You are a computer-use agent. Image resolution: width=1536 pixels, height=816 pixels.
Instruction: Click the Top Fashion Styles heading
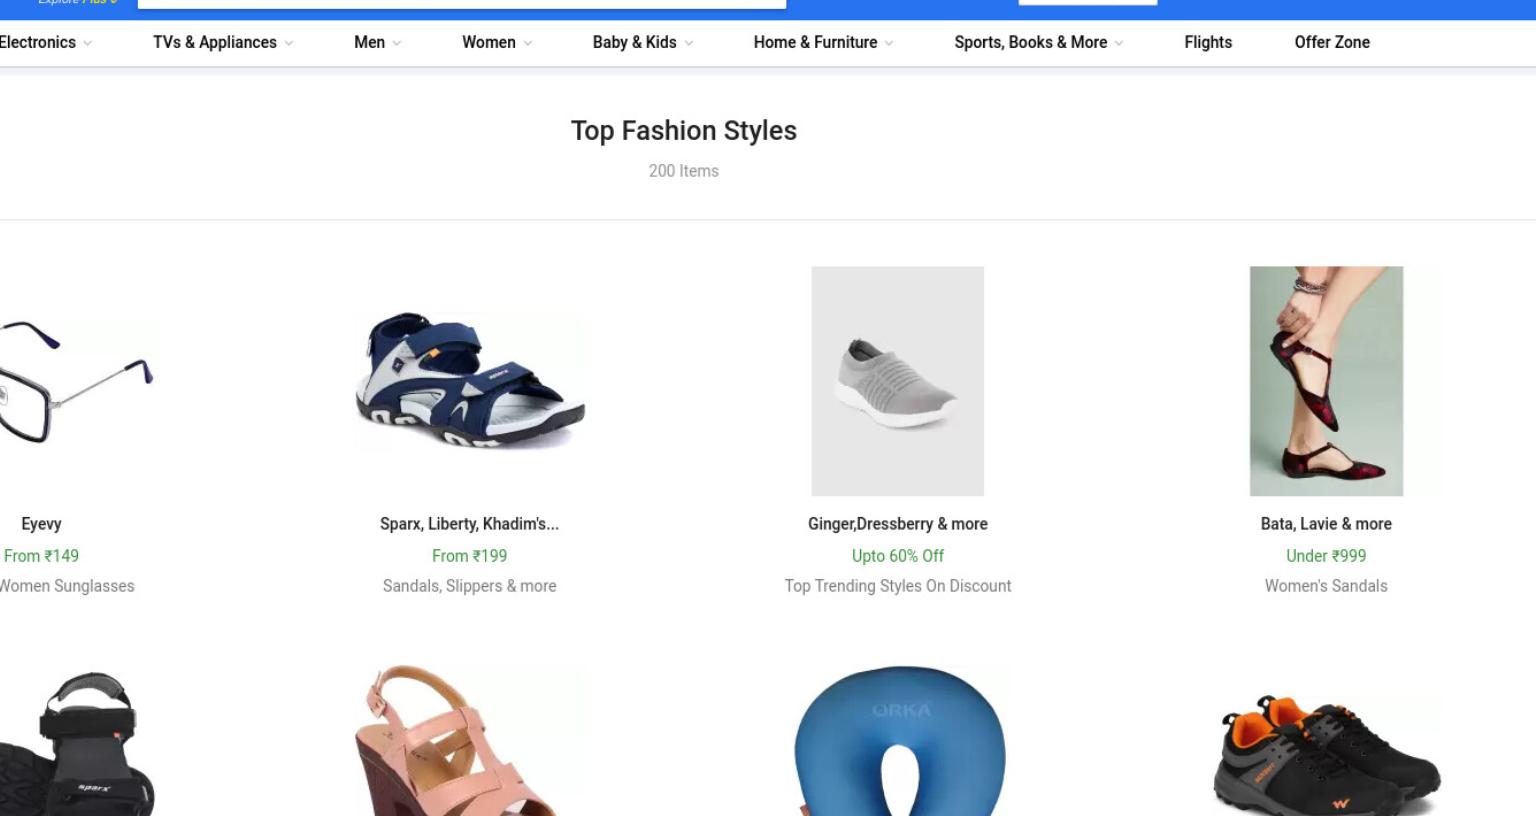pos(684,131)
